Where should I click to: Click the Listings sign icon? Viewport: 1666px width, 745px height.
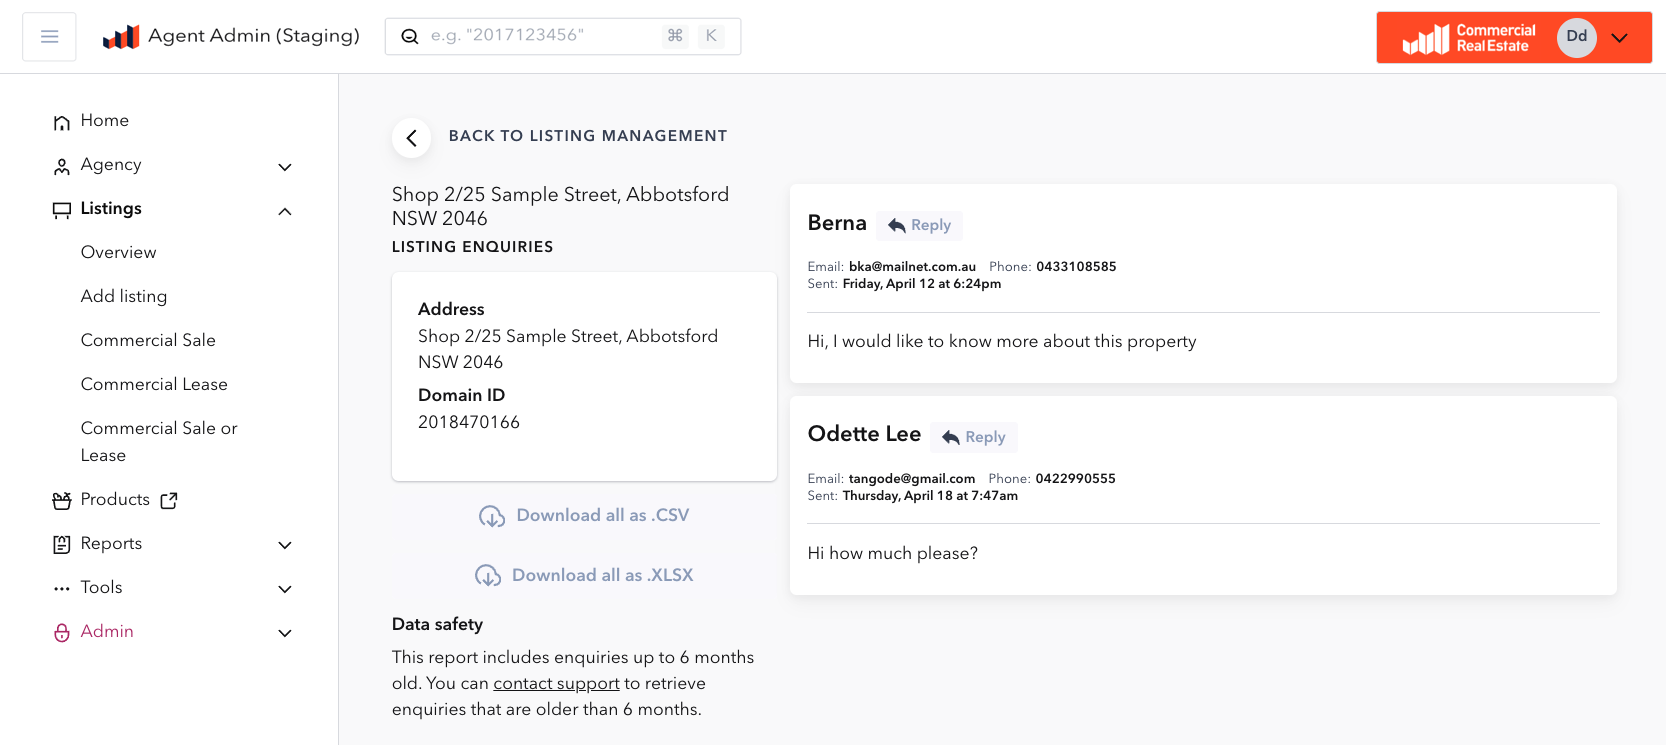point(62,210)
